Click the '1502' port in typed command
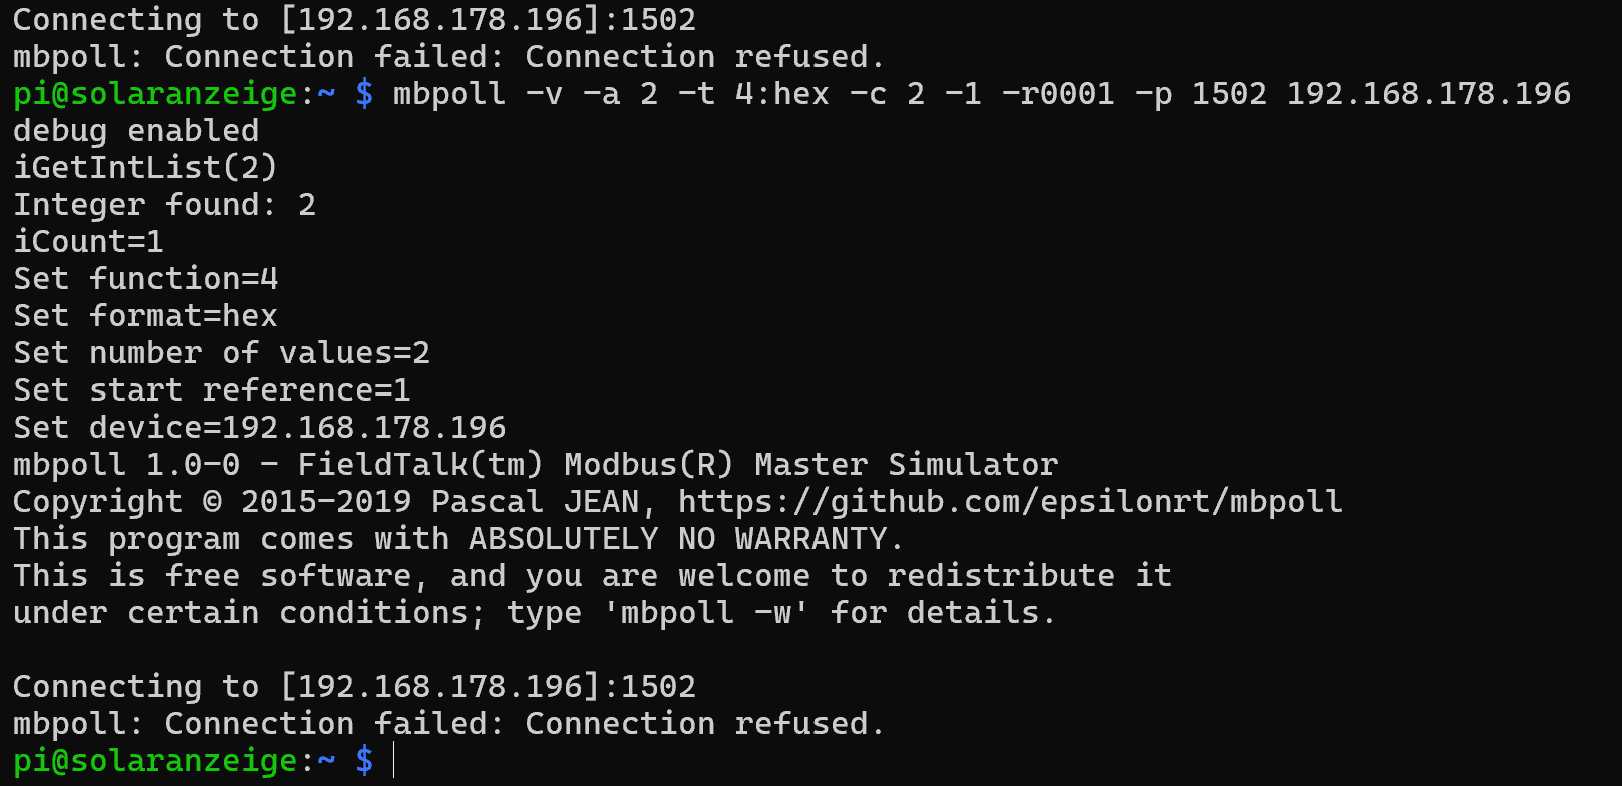The image size is (1622, 786). click(x=1229, y=94)
